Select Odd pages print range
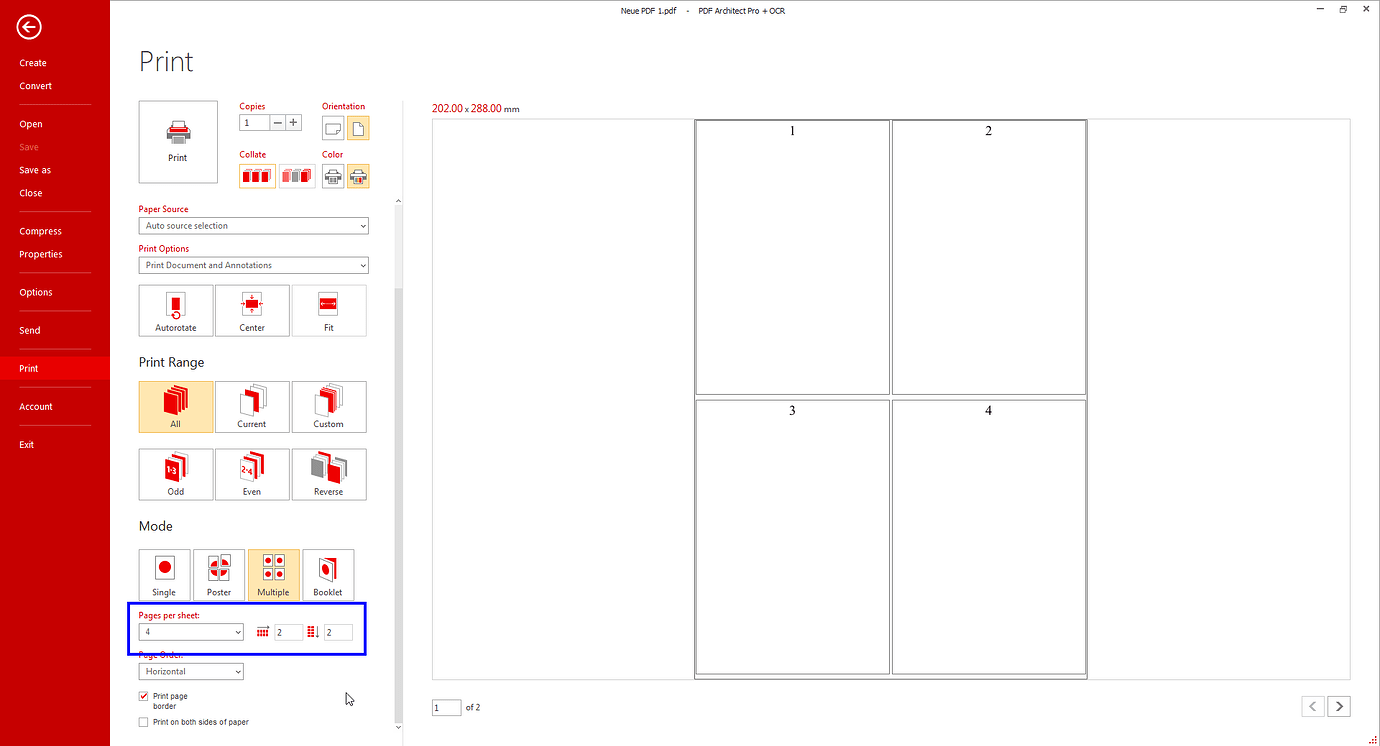The image size is (1380, 746). tap(175, 474)
